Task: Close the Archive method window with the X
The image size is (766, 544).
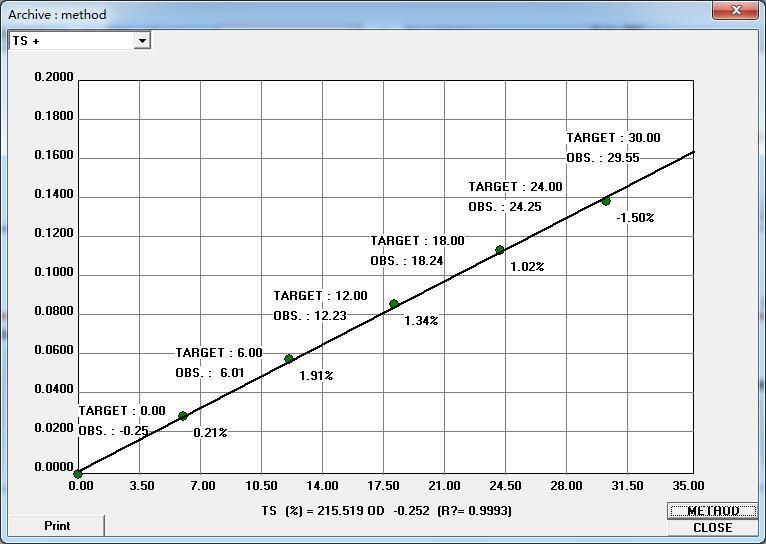Action: pos(738,10)
